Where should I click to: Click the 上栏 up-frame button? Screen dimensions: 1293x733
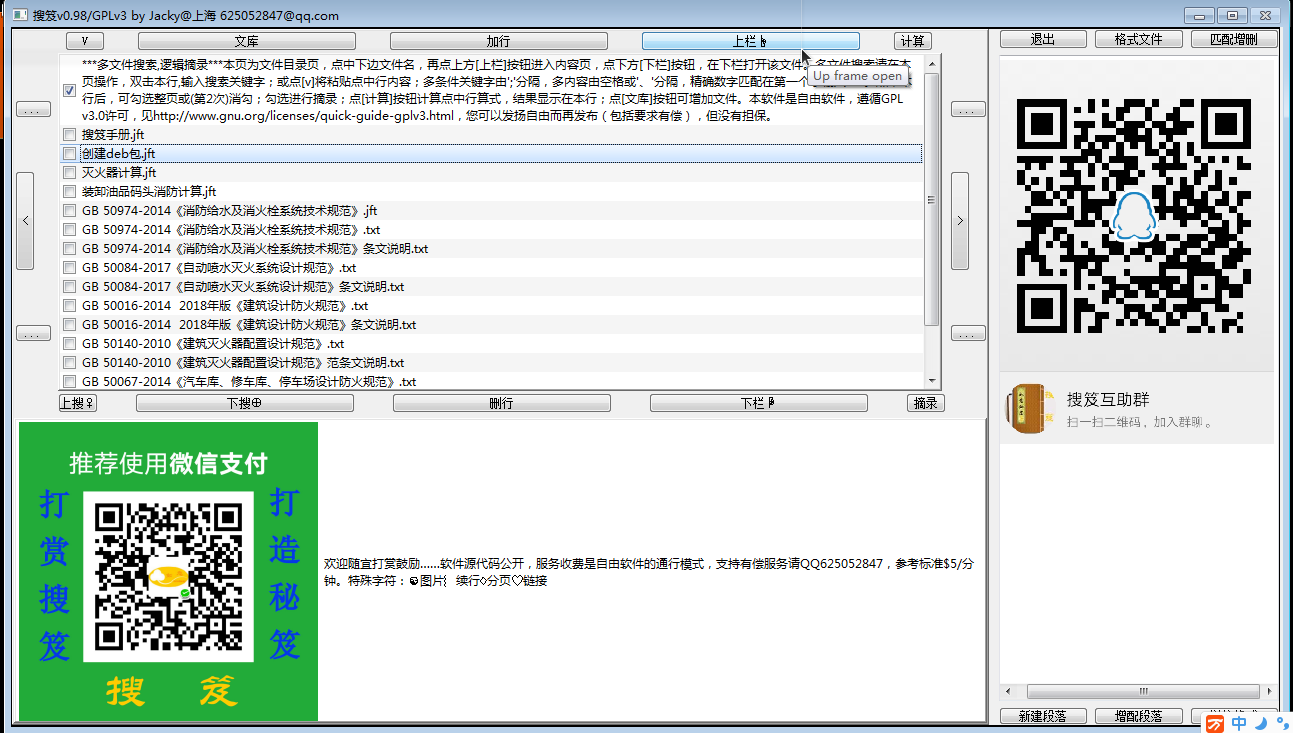[750, 41]
